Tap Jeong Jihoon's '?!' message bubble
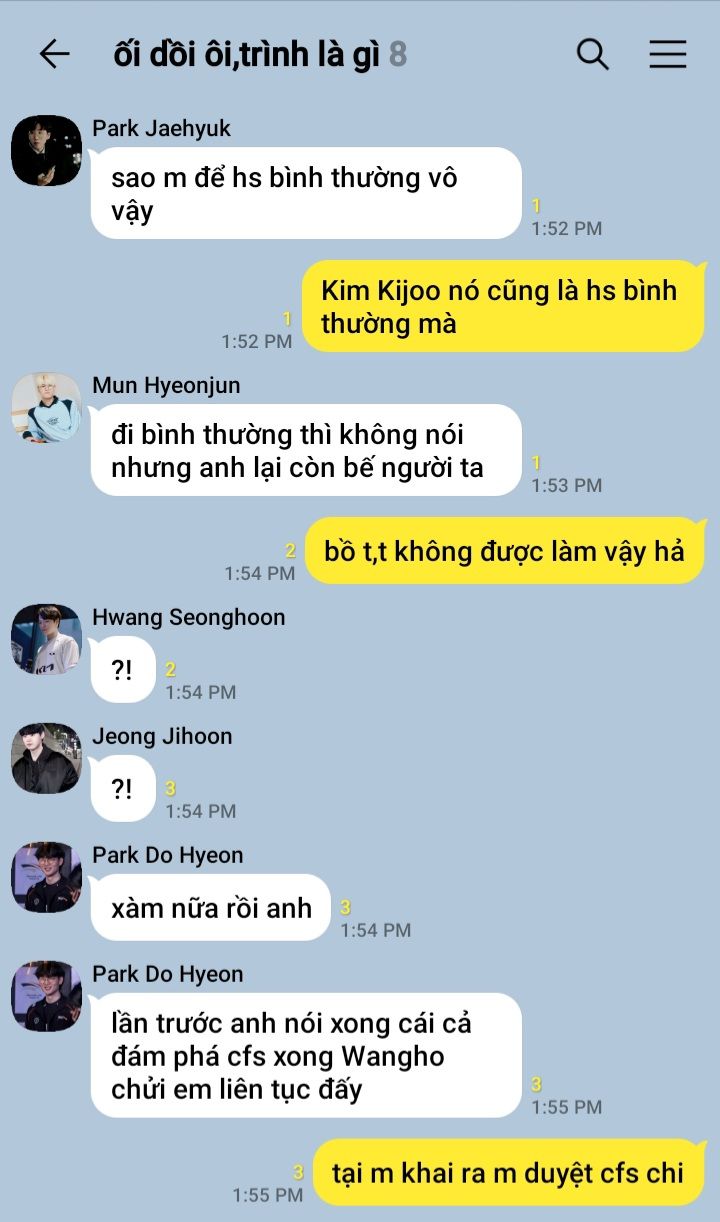The image size is (720, 1222). point(123,789)
